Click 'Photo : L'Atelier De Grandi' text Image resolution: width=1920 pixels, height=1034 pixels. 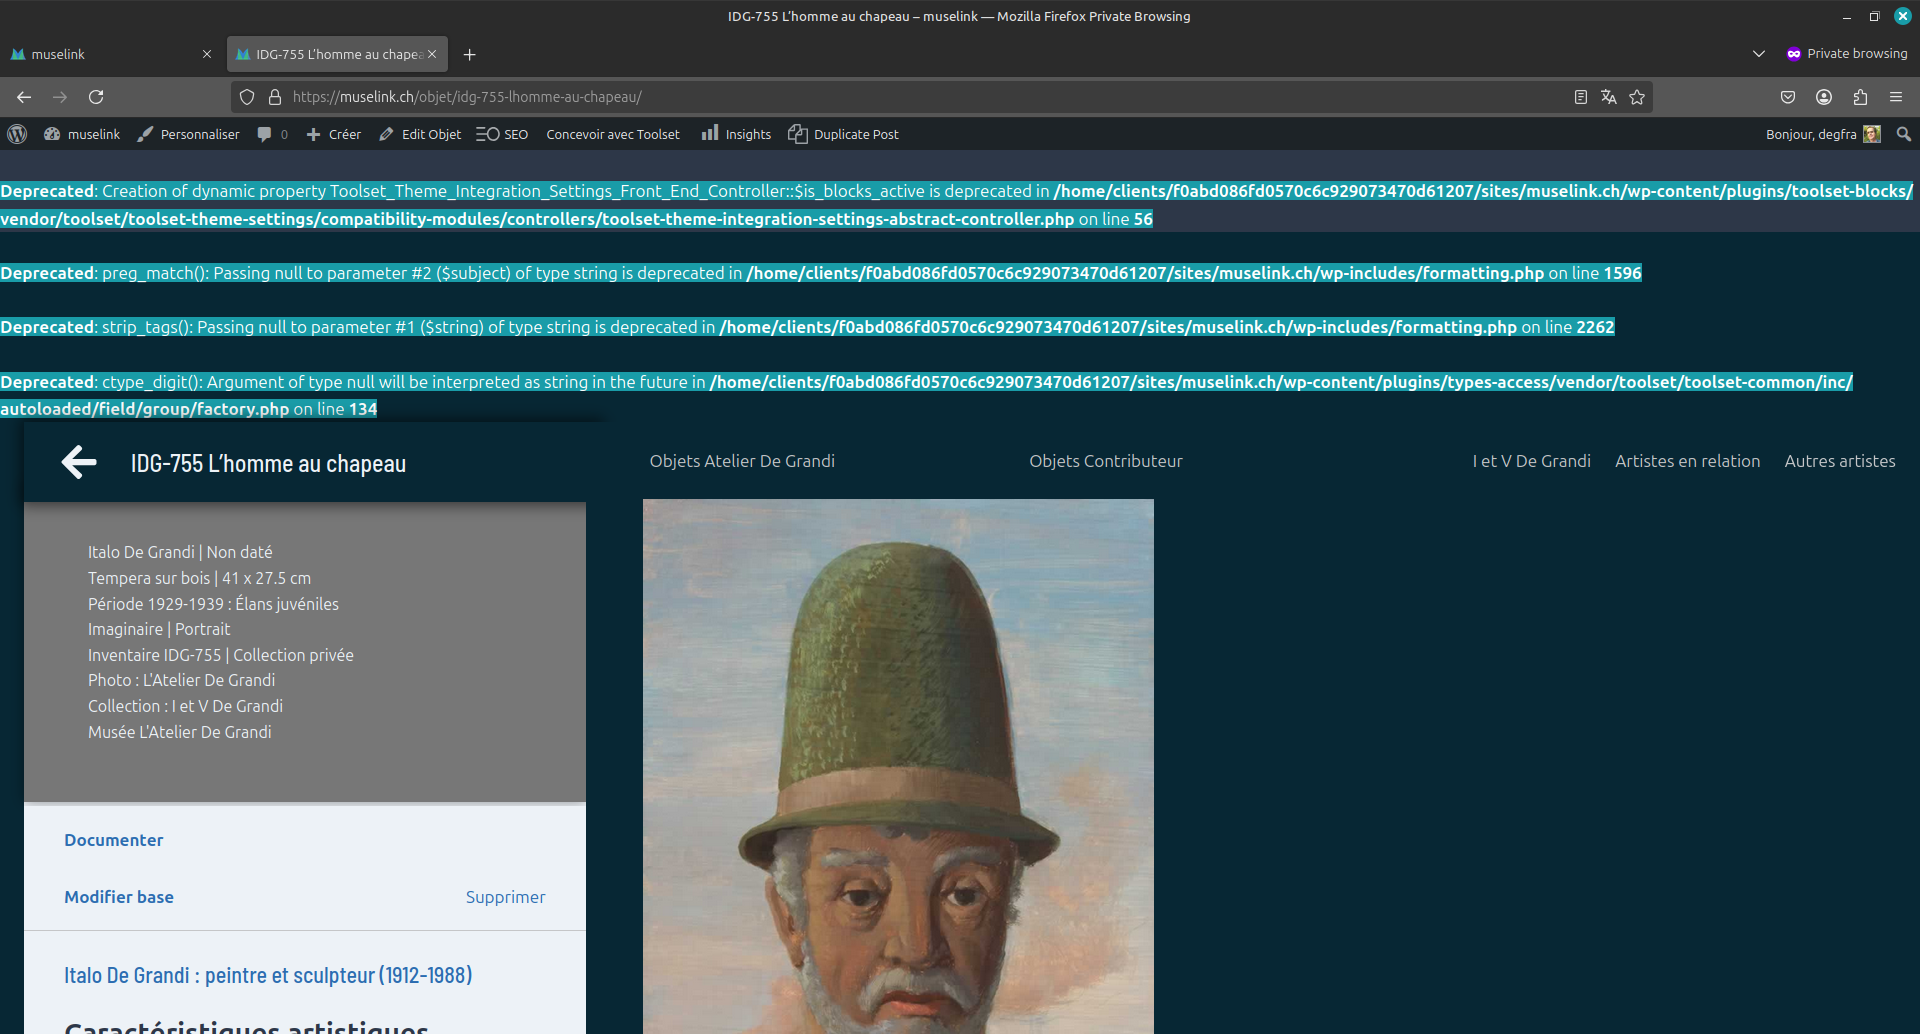pyautogui.click(x=181, y=680)
